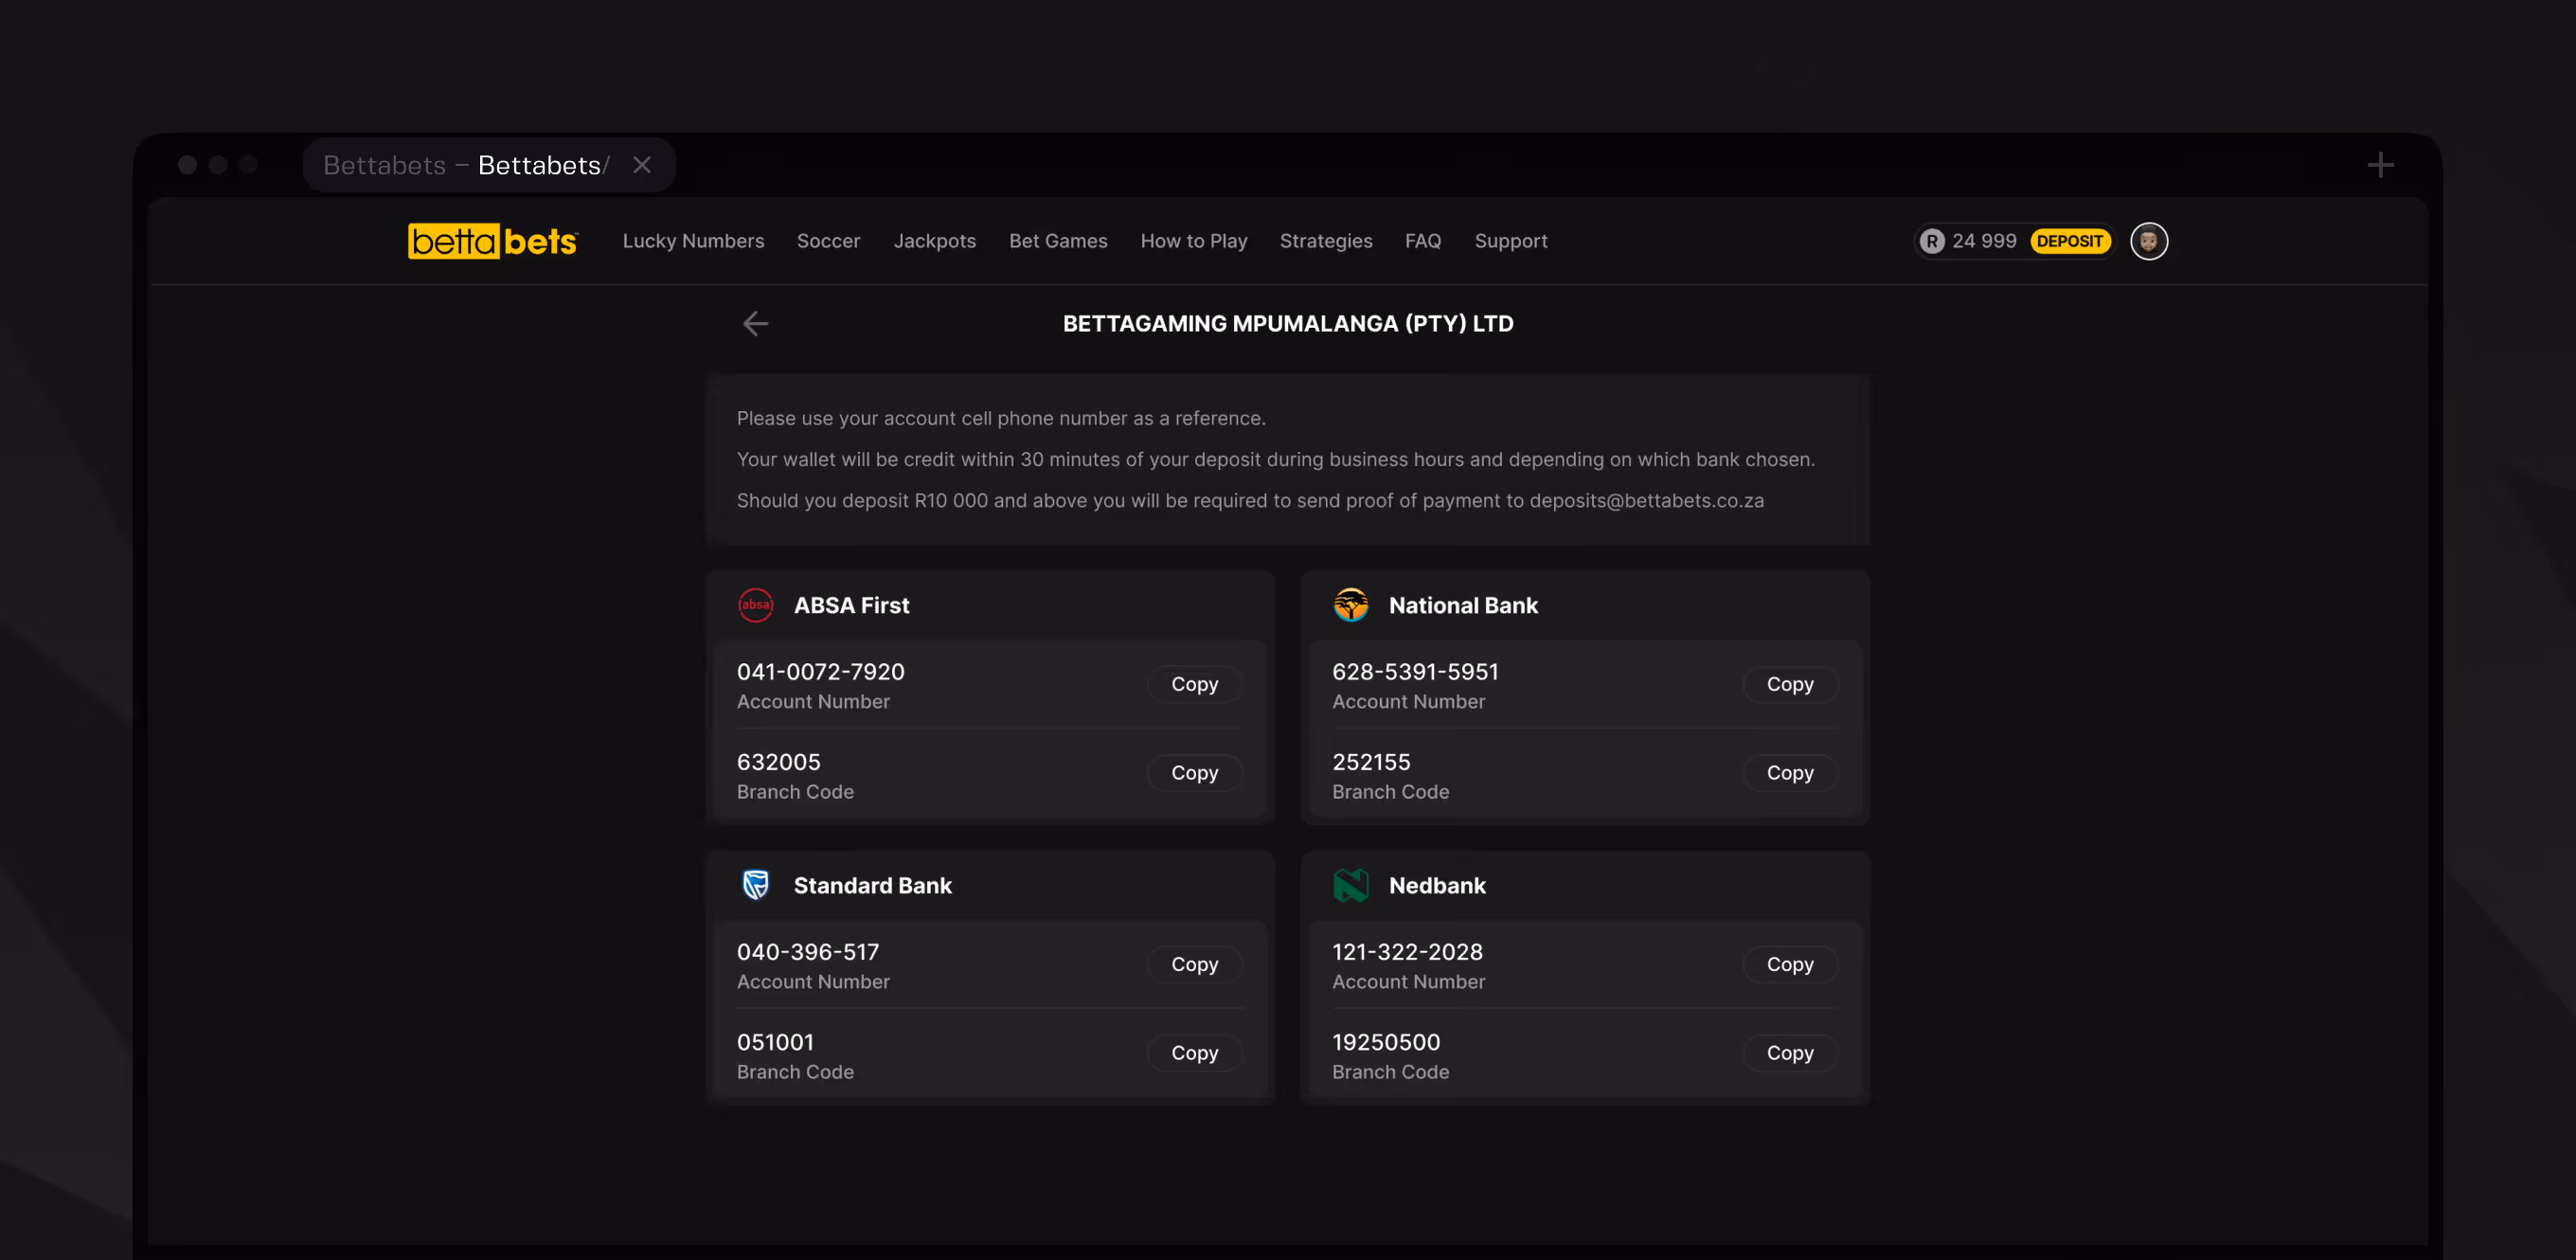2576x1260 pixels.
Task: Click the Rand currency balance icon
Action: pyautogui.click(x=1931, y=241)
